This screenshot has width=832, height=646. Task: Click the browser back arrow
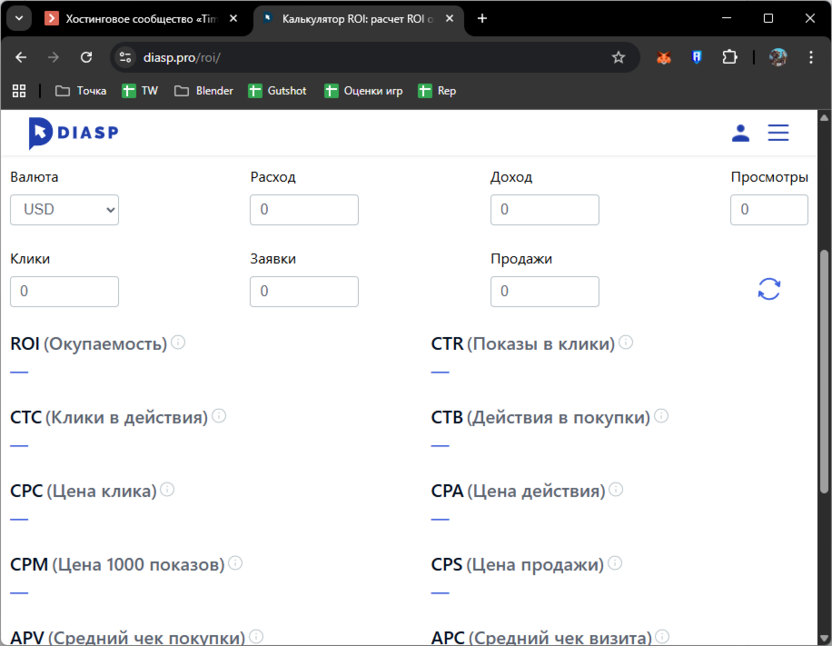pos(20,57)
